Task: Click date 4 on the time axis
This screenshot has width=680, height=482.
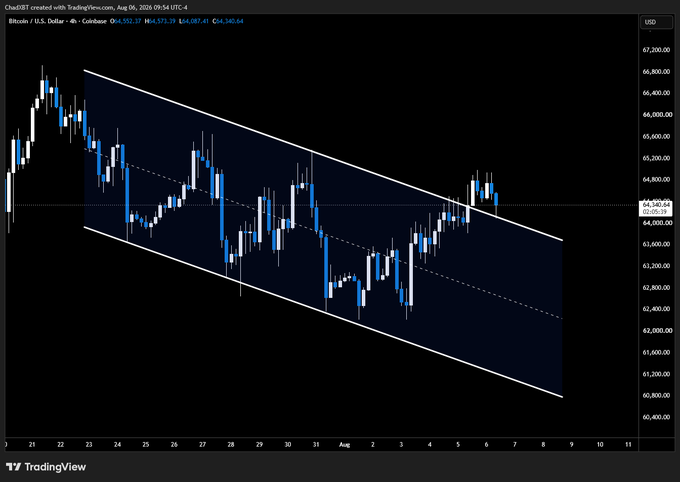Action: tap(430, 445)
